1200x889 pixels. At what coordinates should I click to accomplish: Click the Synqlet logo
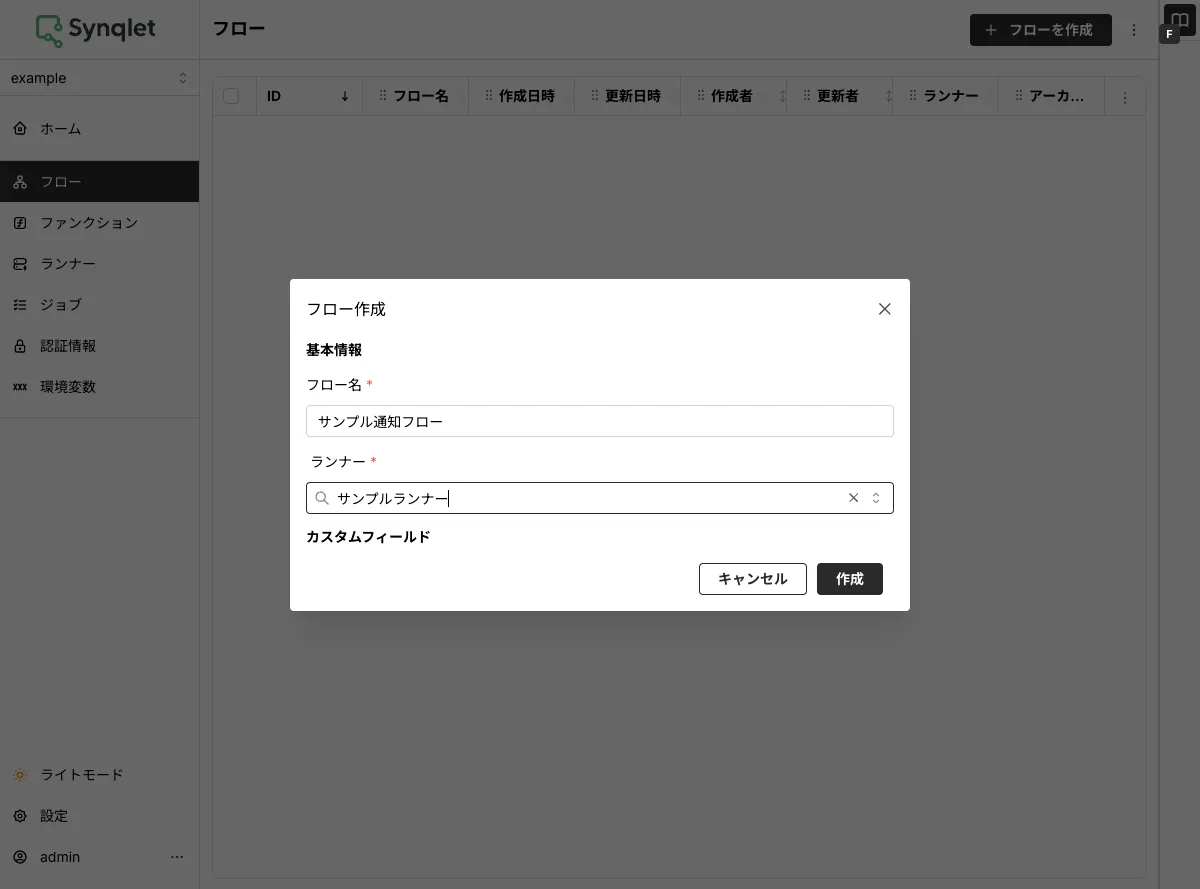click(x=96, y=30)
